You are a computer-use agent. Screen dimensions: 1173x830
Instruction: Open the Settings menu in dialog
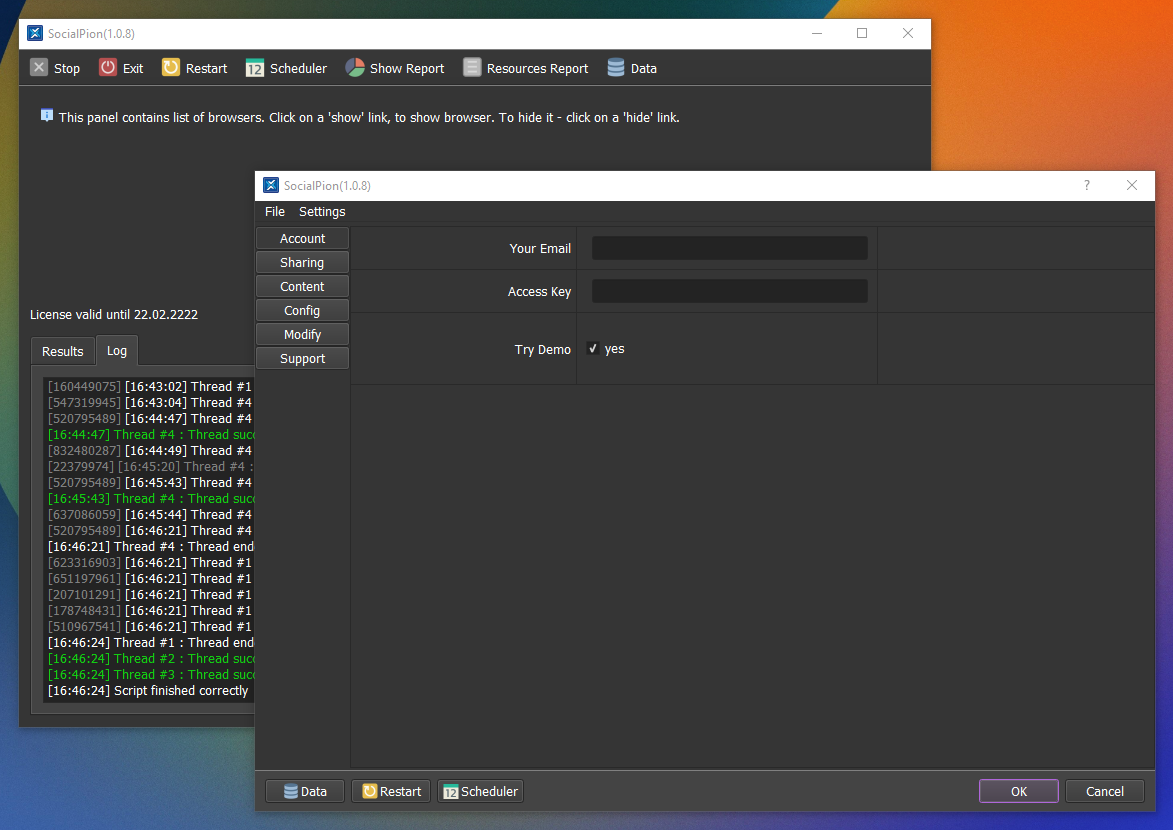(322, 212)
